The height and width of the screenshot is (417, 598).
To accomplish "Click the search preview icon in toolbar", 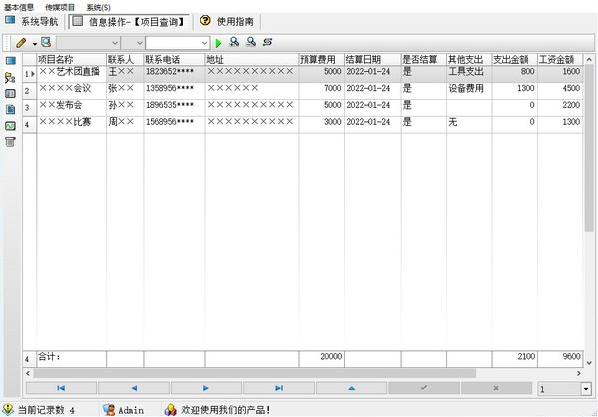I will pyautogui.click(x=46, y=42).
